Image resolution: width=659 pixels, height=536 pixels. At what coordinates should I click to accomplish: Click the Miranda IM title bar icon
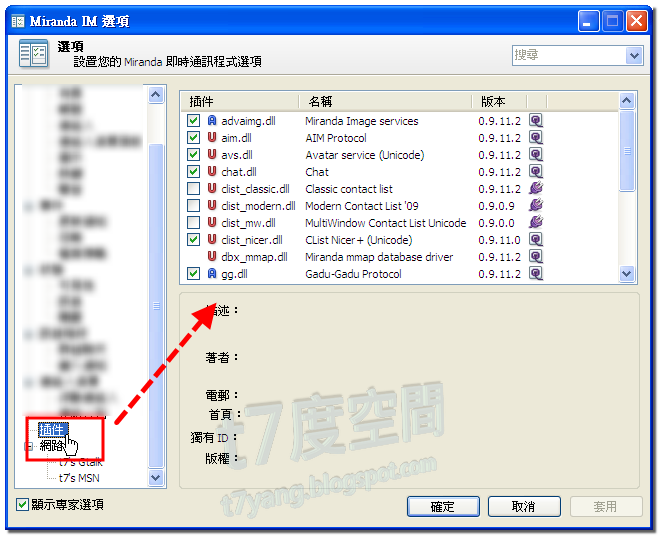point(18,21)
